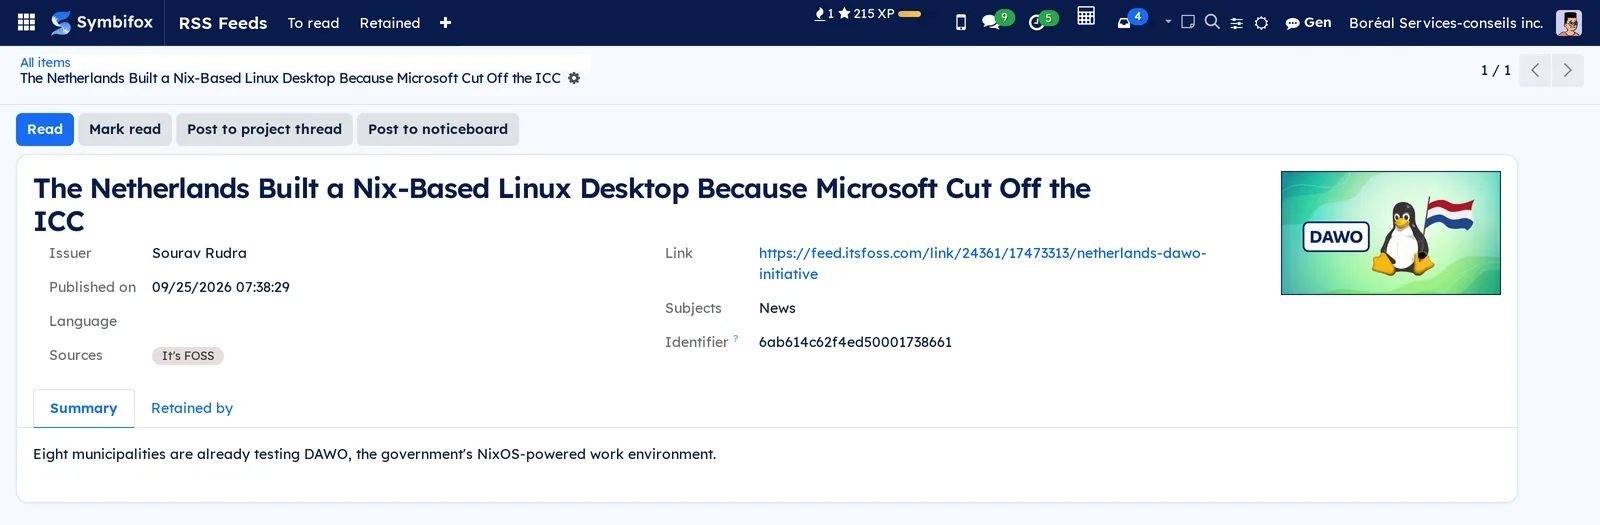Click identifier 6ab614c62f4ed50001738661

[855, 342]
